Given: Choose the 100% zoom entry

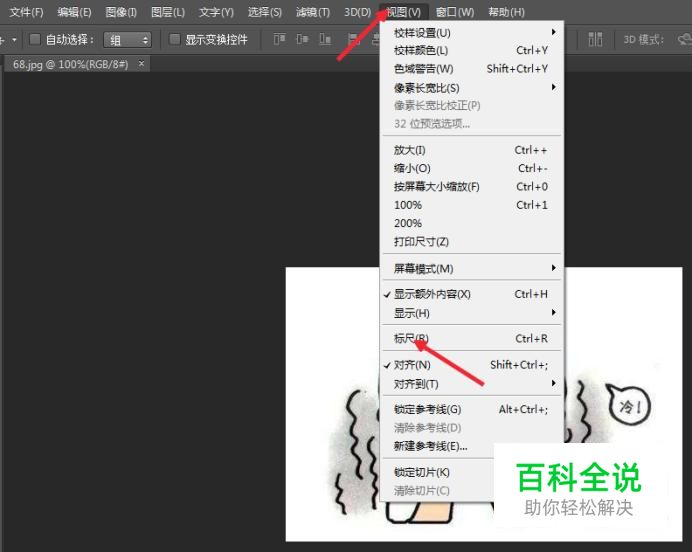Looking at the screenshot, I should tap(471, 205).
